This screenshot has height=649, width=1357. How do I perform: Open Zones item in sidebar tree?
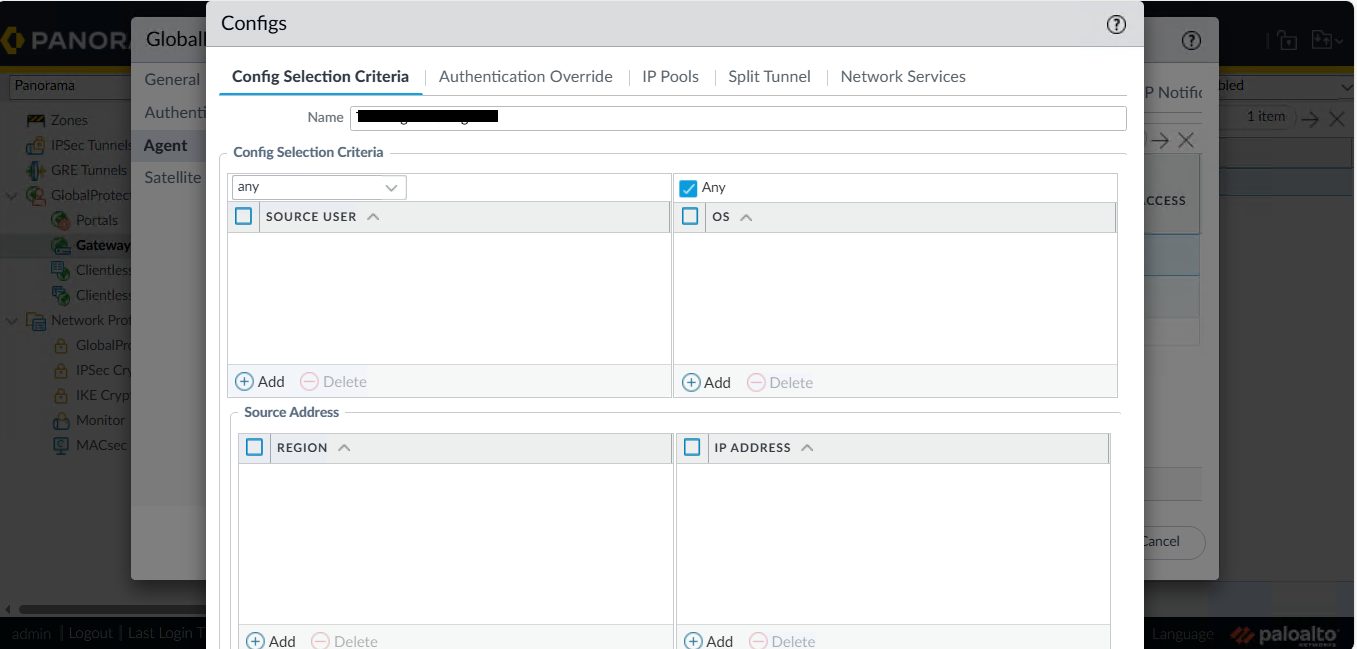click(x=69, y=120)
